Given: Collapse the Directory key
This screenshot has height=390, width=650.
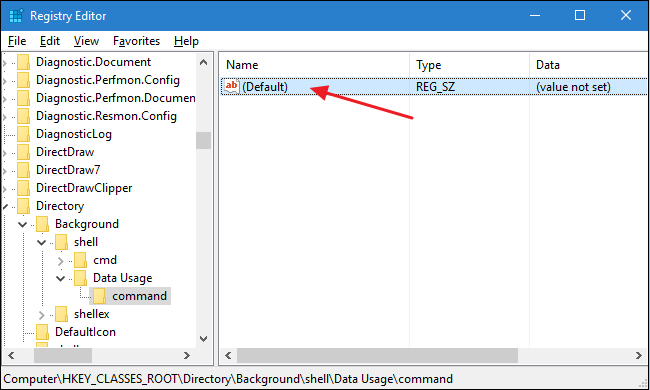Looking at the screenshot, I should click(5, 206).
